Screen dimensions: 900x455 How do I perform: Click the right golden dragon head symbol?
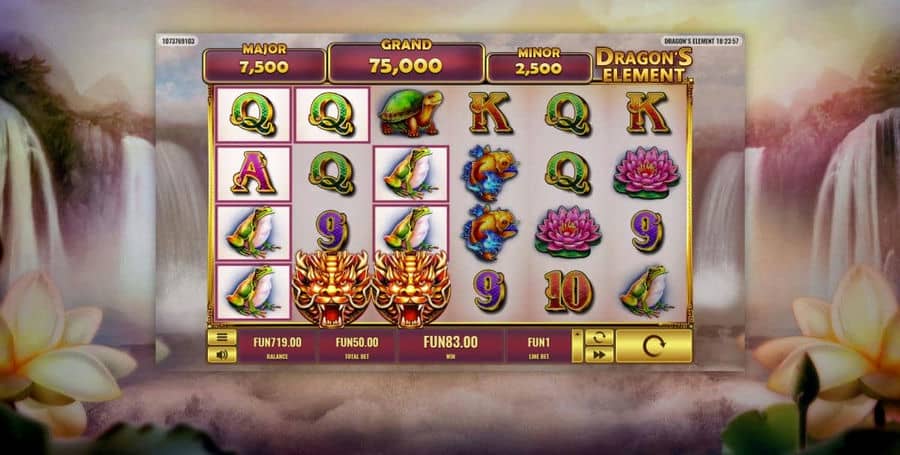coord(411,288)
